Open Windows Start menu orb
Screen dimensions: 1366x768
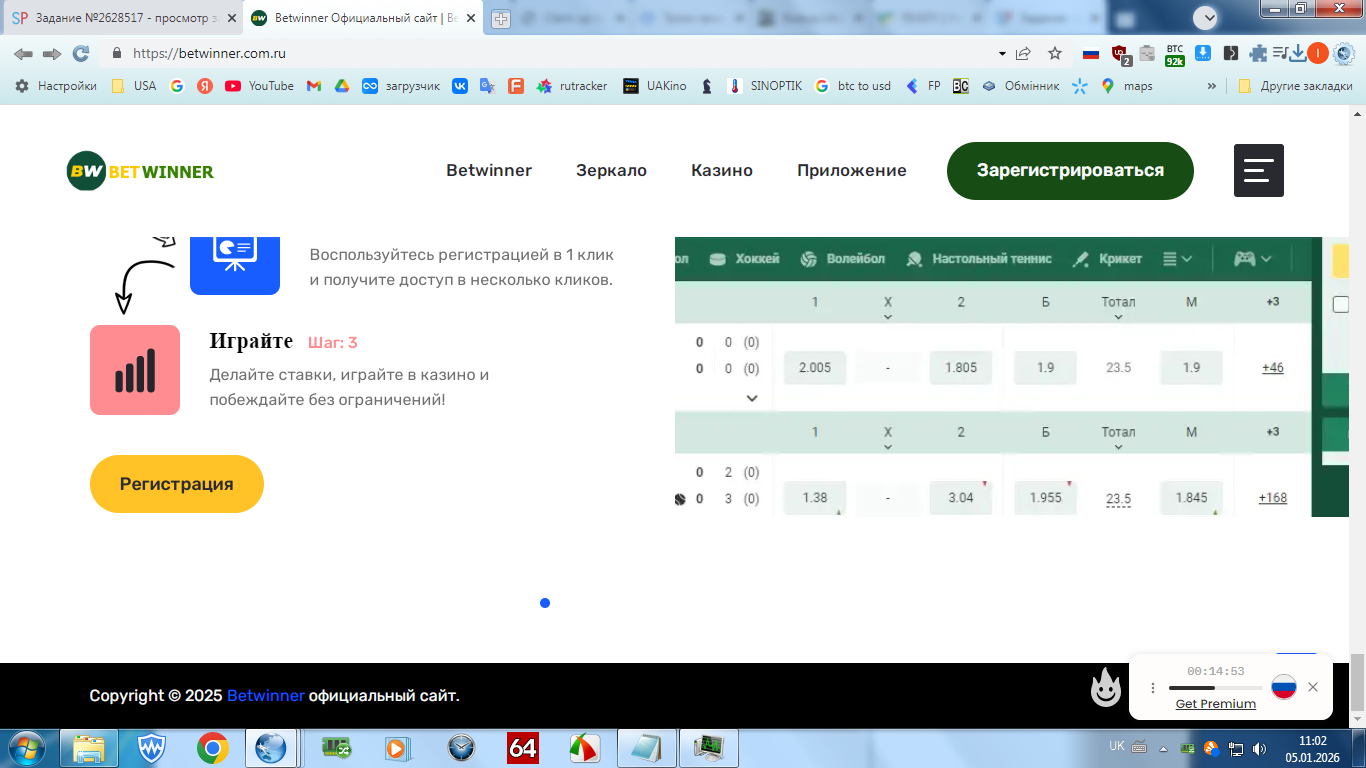tap(26, 747)
